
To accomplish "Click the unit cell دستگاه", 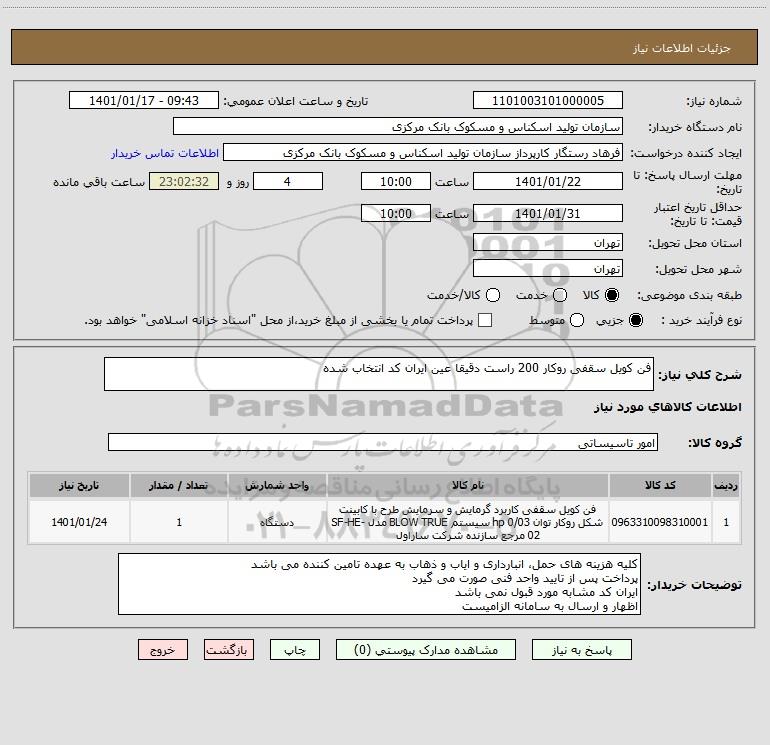I will 277,522.
